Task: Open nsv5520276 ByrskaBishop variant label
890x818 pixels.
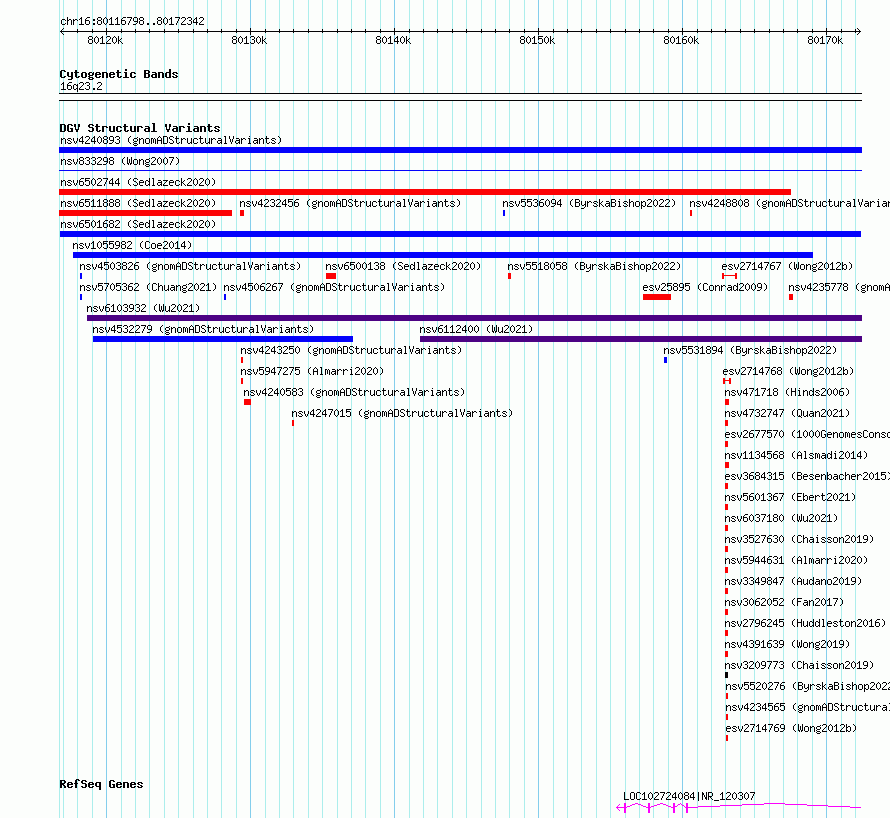Action: (x=808, y=686)
